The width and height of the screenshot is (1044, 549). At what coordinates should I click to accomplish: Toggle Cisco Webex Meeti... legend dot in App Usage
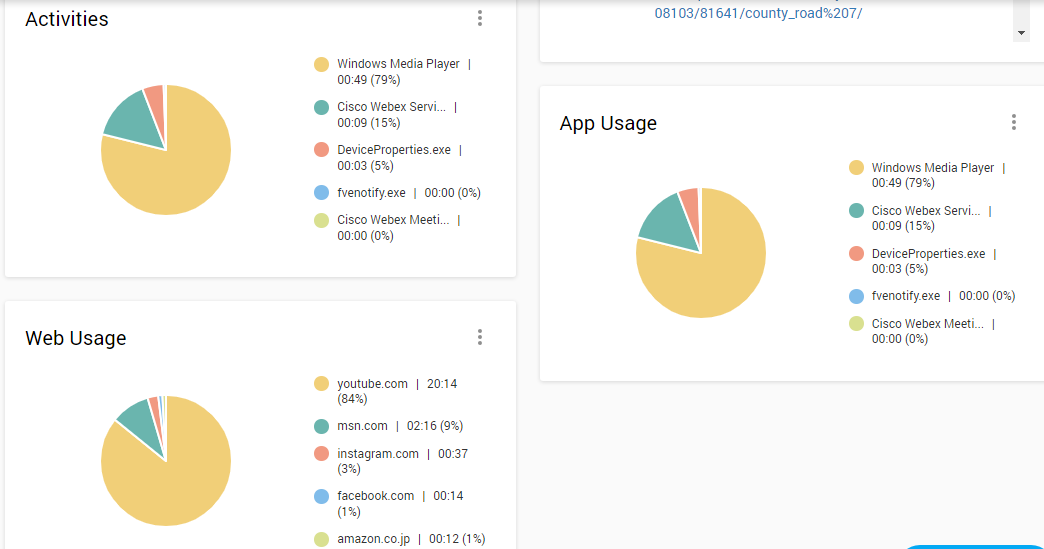coord(856,324)
